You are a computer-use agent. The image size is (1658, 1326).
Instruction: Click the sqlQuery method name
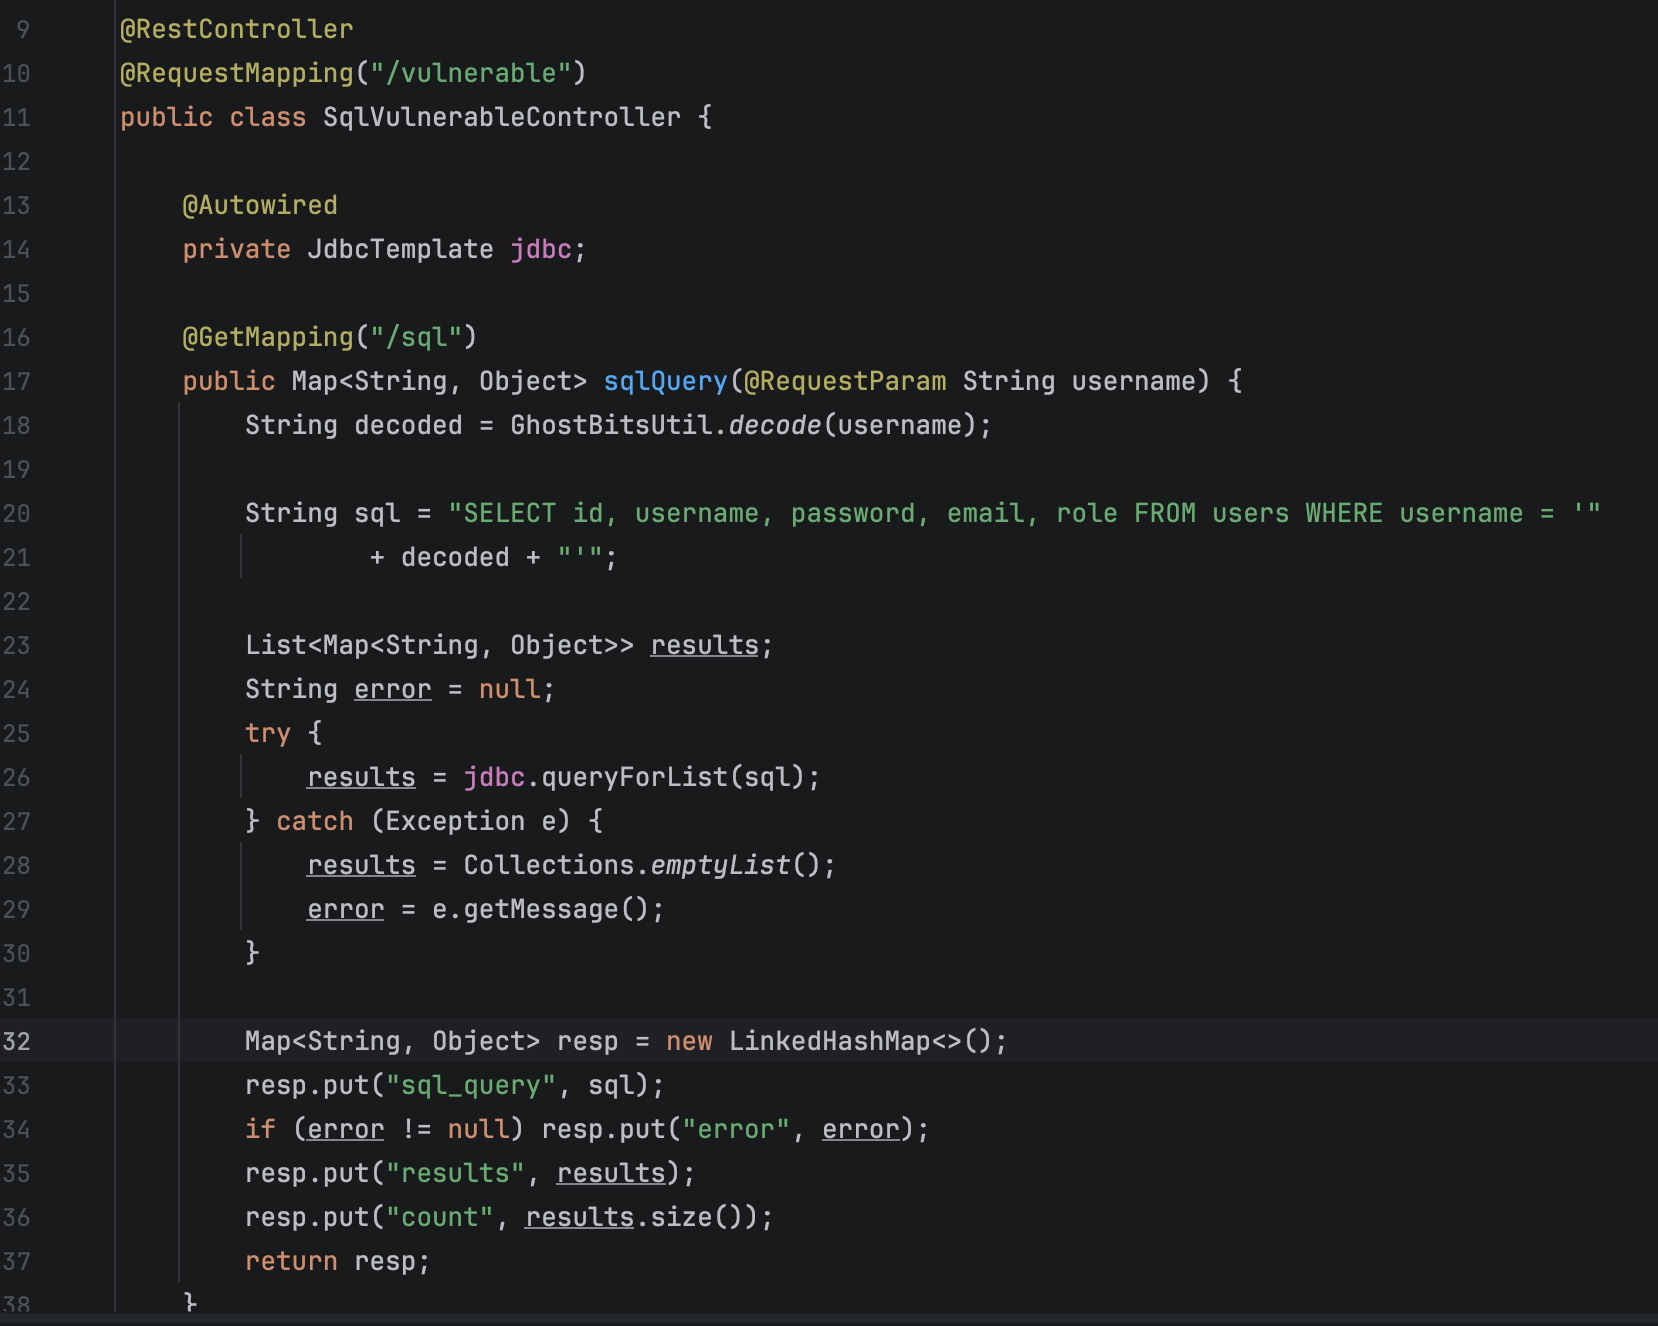[x=665, y=381]
